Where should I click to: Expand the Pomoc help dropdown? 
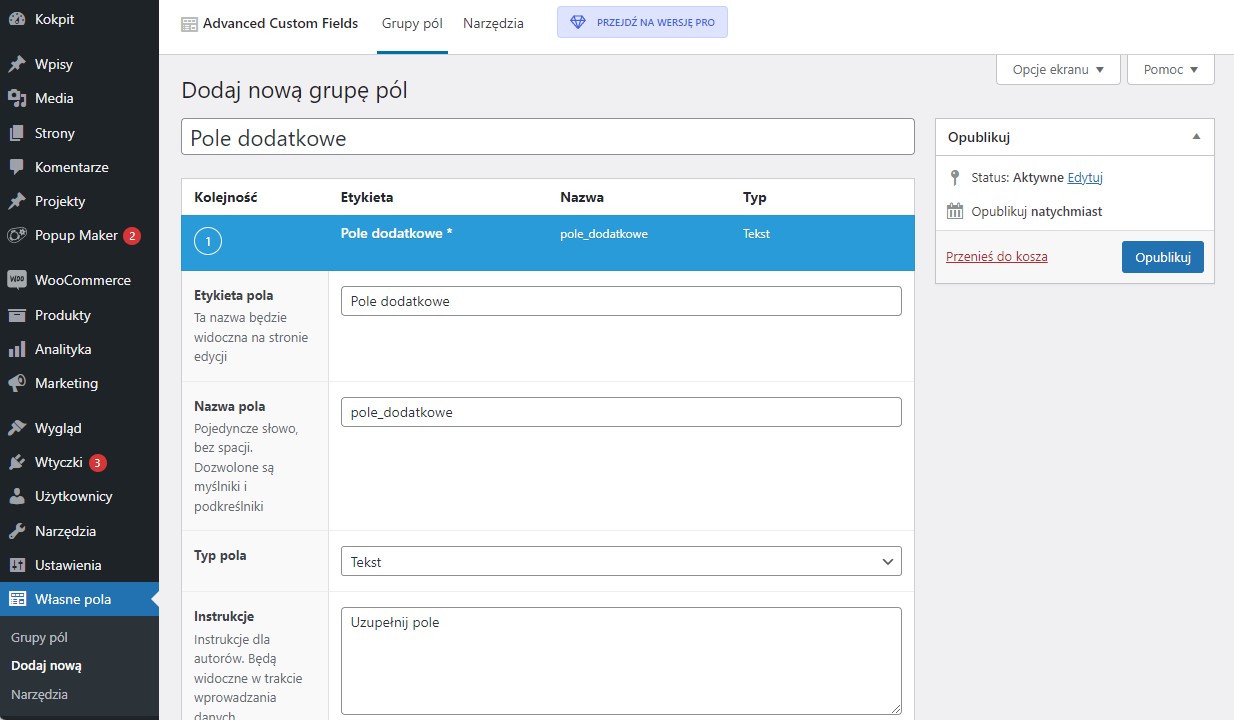(1170, 70)
